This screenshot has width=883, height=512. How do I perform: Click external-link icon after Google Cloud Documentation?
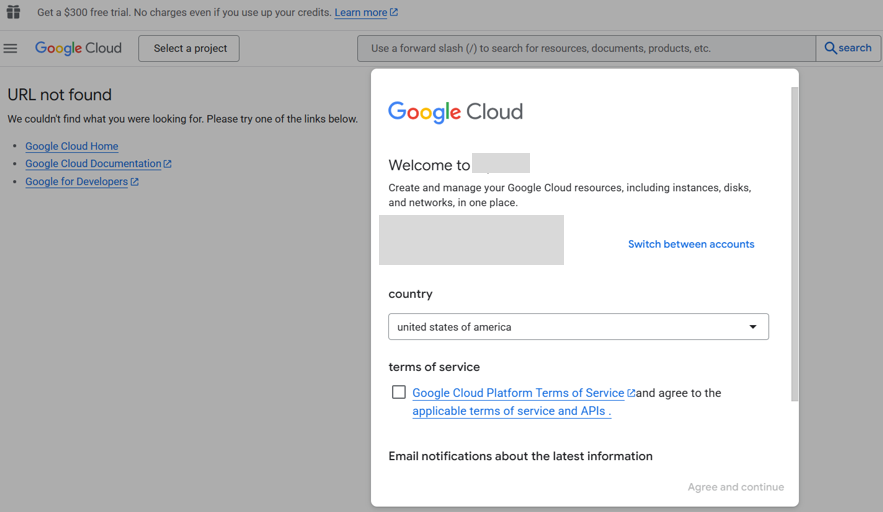click(x=168, y=164)
